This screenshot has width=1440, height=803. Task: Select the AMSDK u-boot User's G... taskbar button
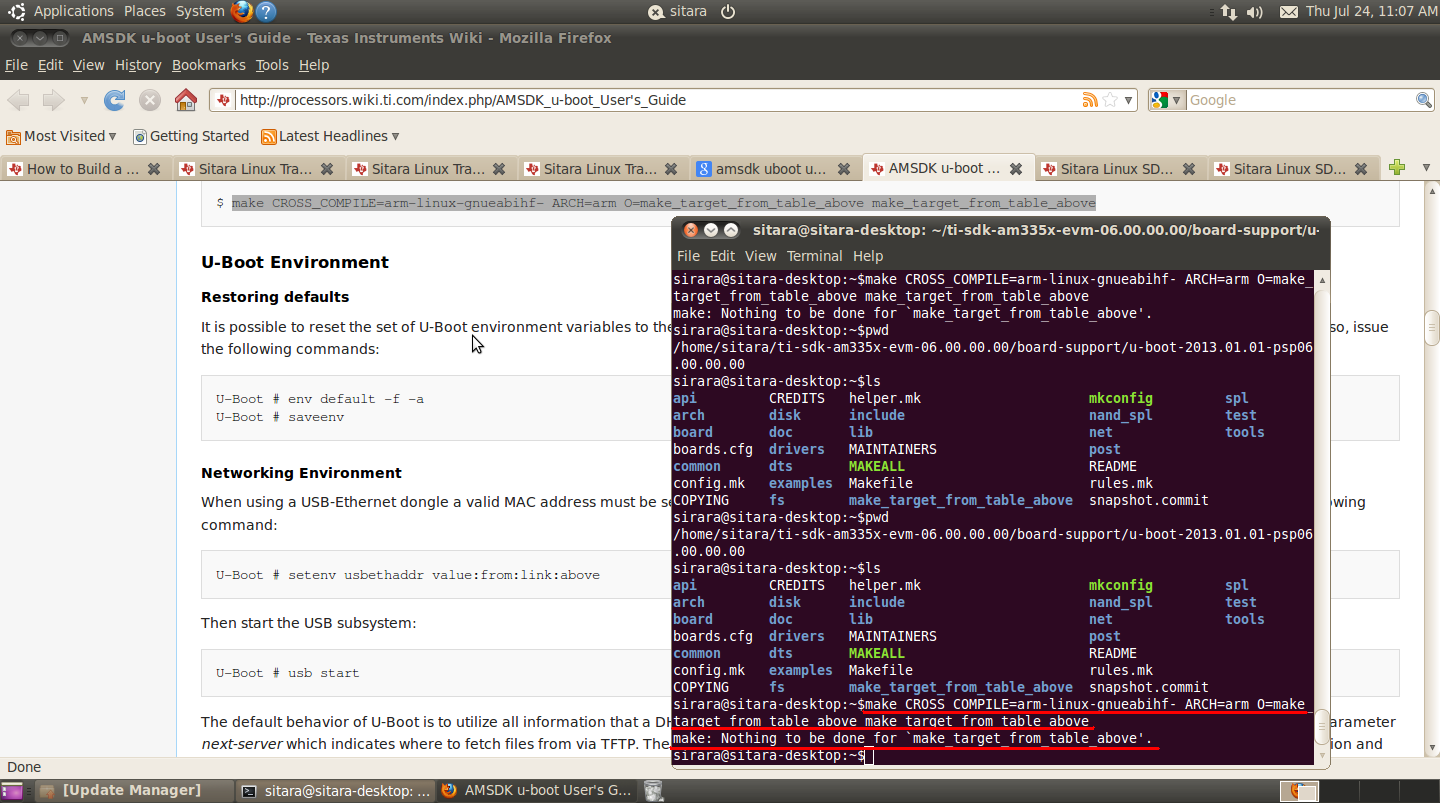click(x=537, y=791)
